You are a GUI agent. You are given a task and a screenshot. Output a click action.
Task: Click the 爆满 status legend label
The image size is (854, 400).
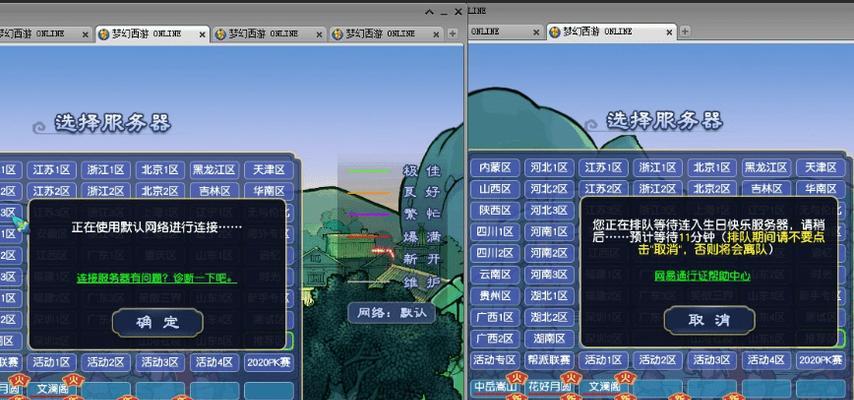(x=422, y=238)
